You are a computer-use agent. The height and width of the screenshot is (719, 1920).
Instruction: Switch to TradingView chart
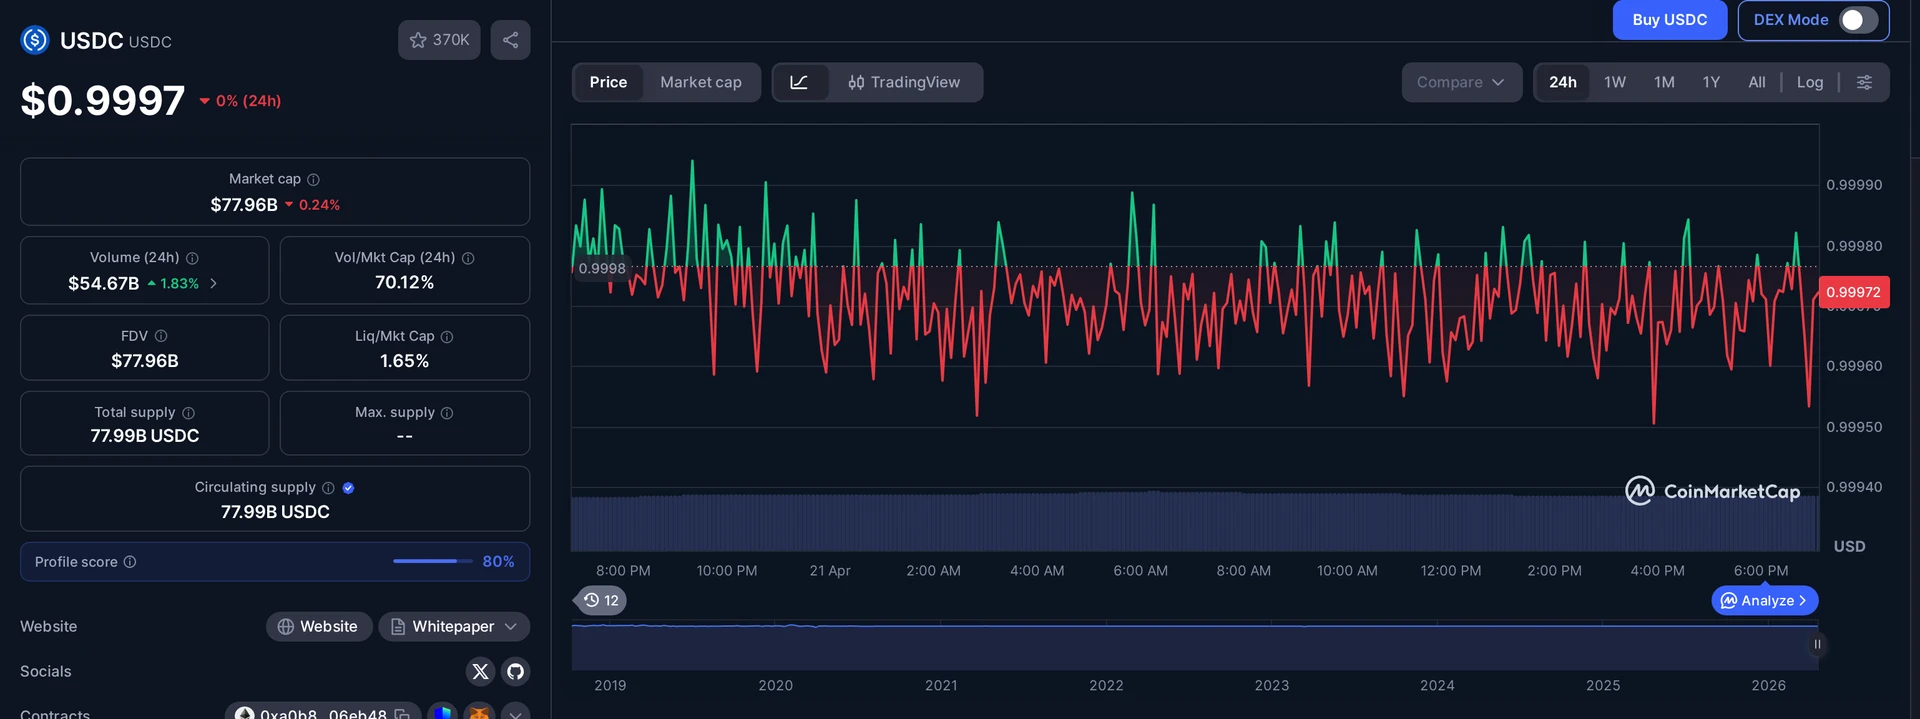(904, 82)
